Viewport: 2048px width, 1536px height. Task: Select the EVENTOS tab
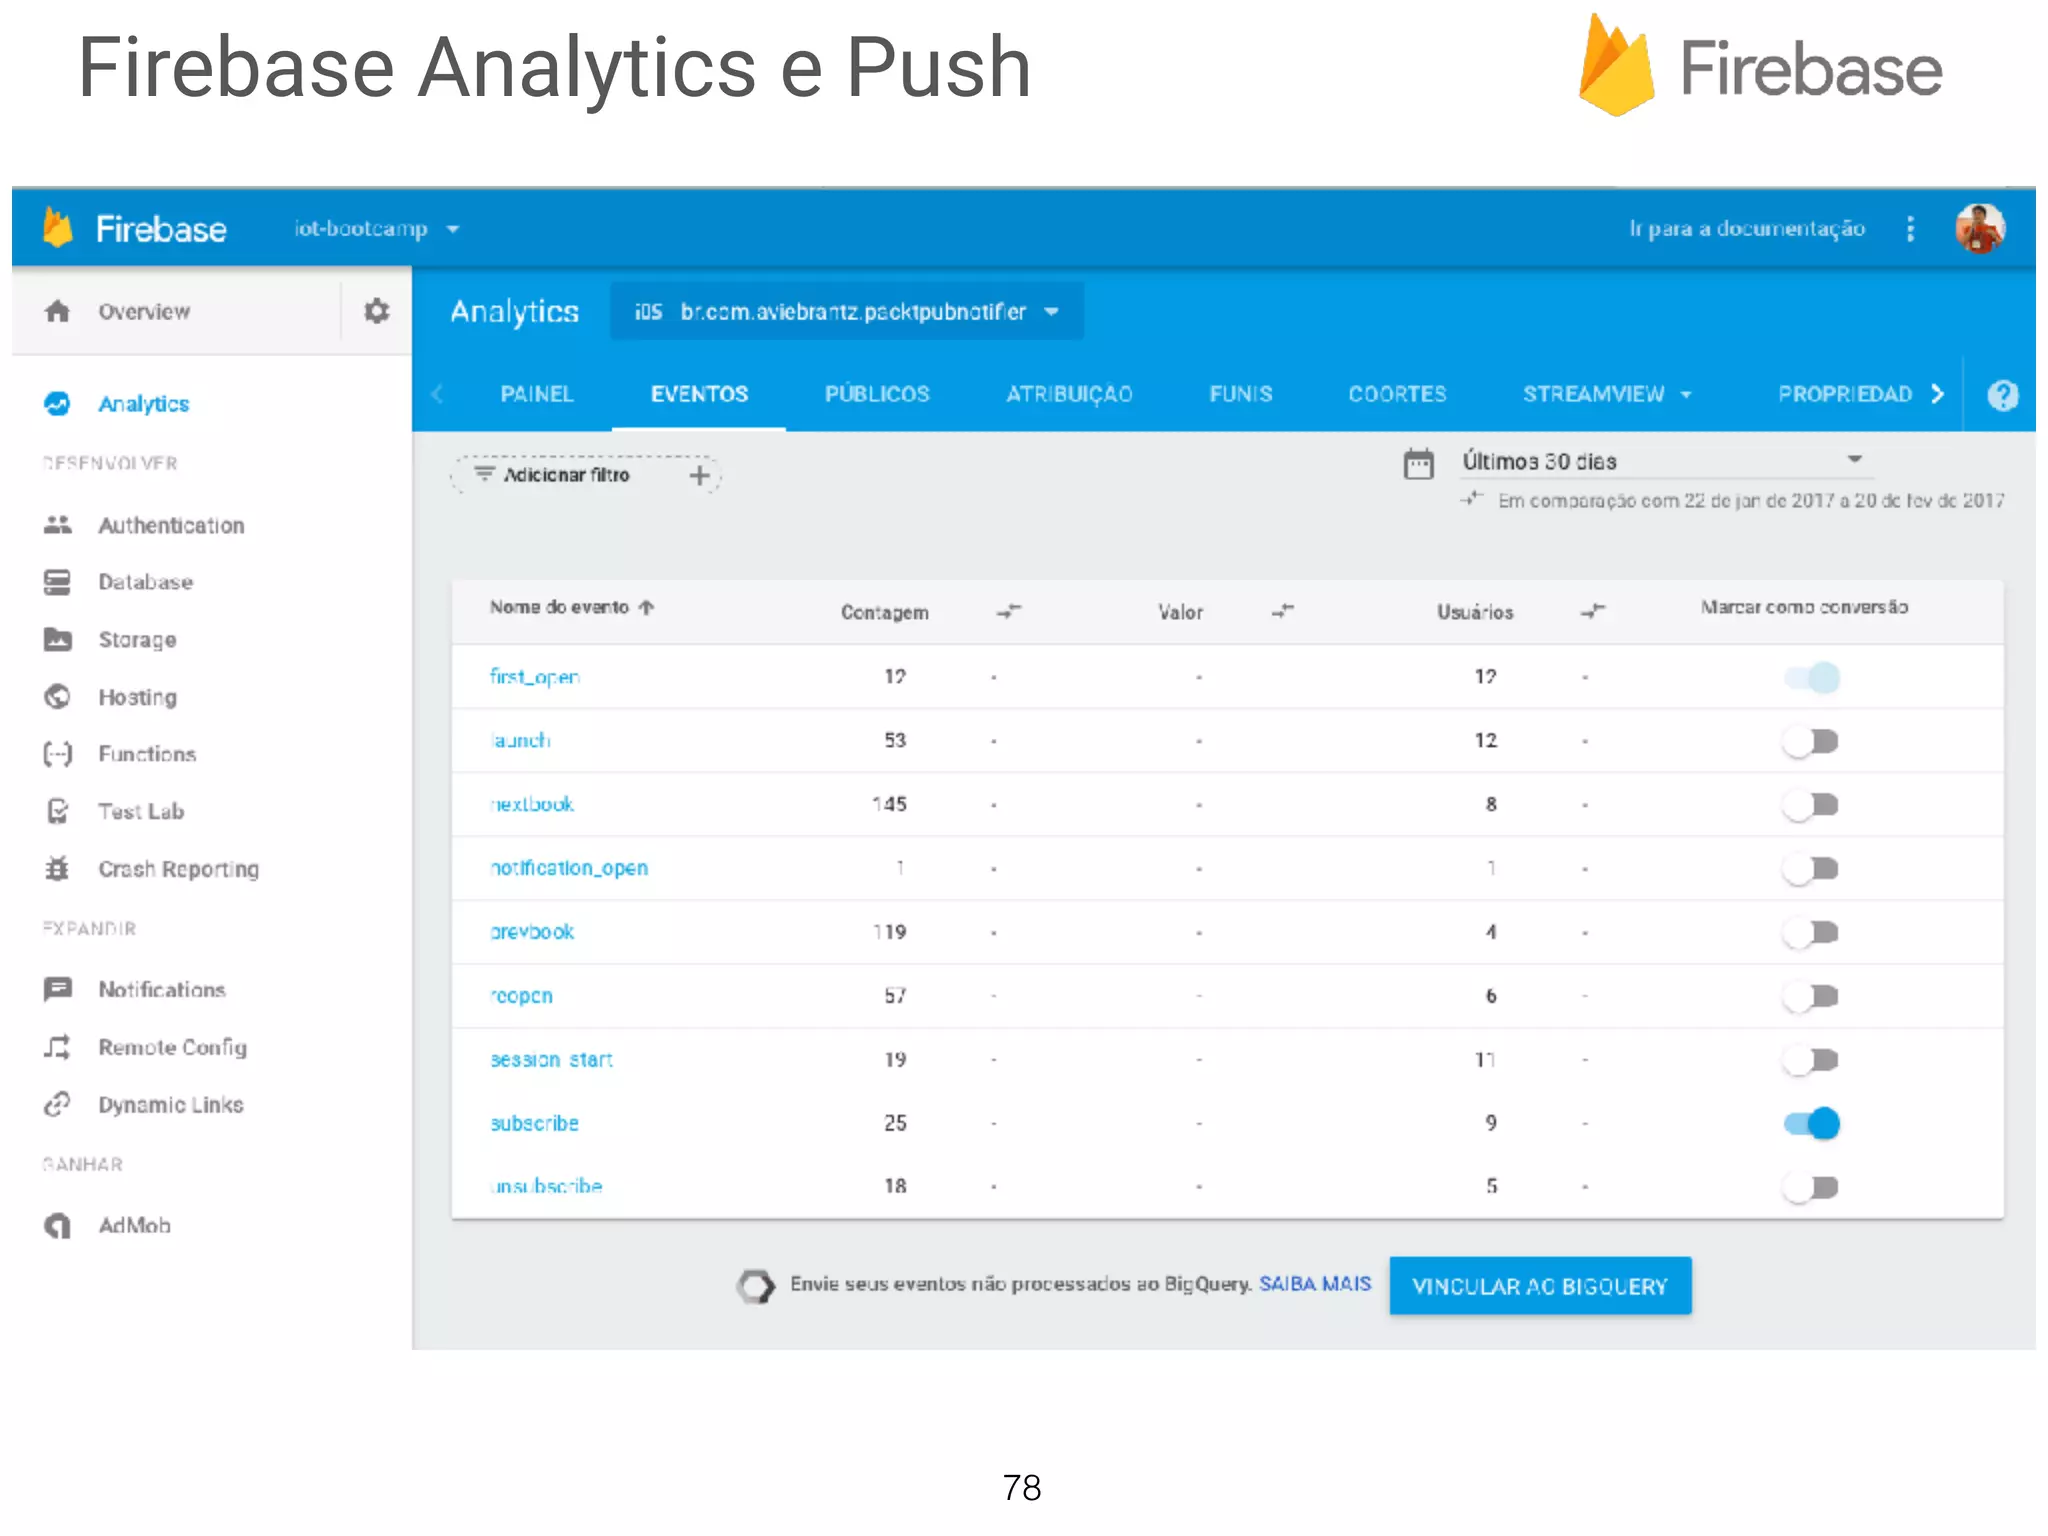click(x=699, y=394)
